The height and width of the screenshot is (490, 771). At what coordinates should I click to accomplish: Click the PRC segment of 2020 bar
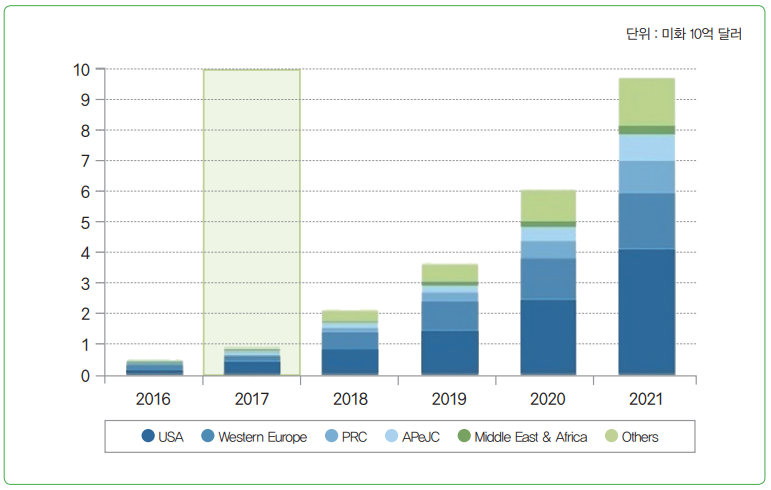click(548, 250)
